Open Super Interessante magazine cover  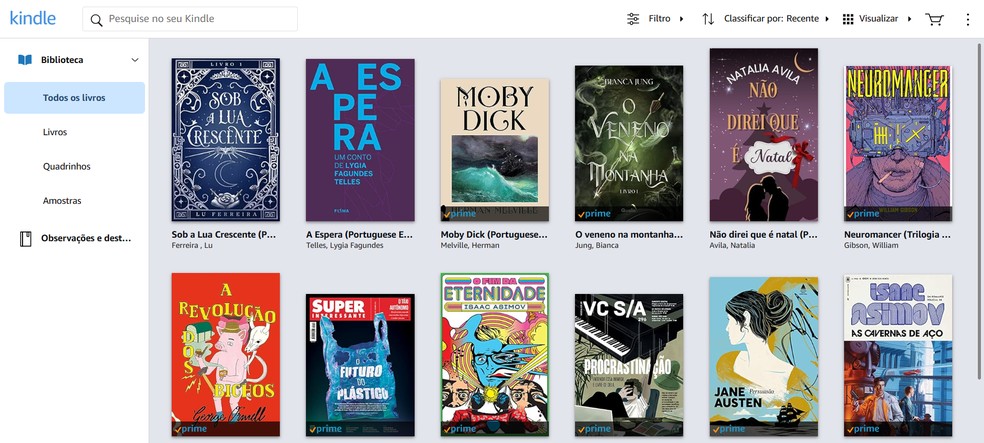point(360,365)
